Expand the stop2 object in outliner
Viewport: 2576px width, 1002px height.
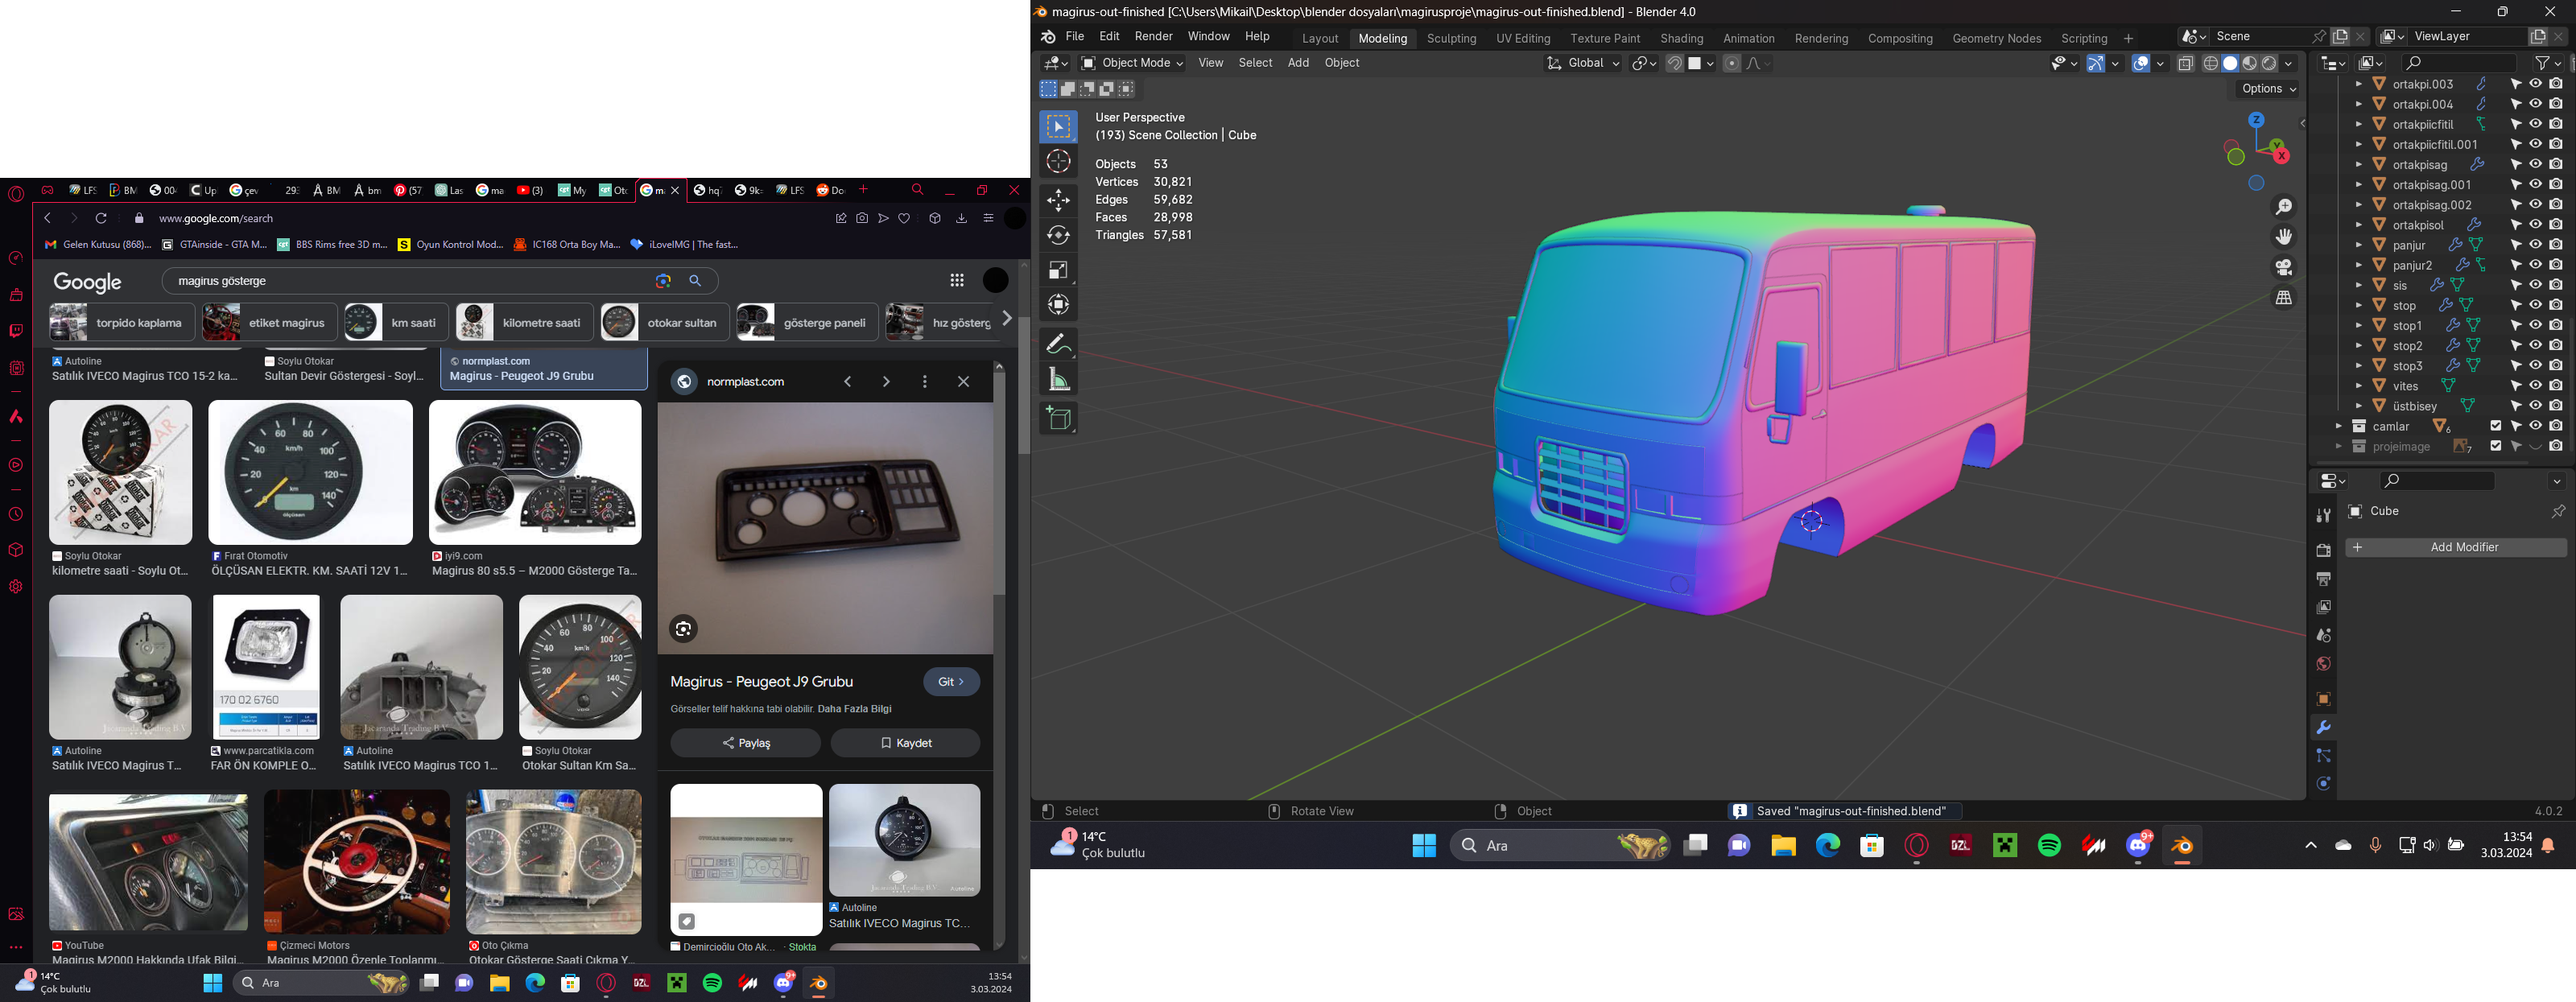pyautogui.click(x=2358, y=346)
